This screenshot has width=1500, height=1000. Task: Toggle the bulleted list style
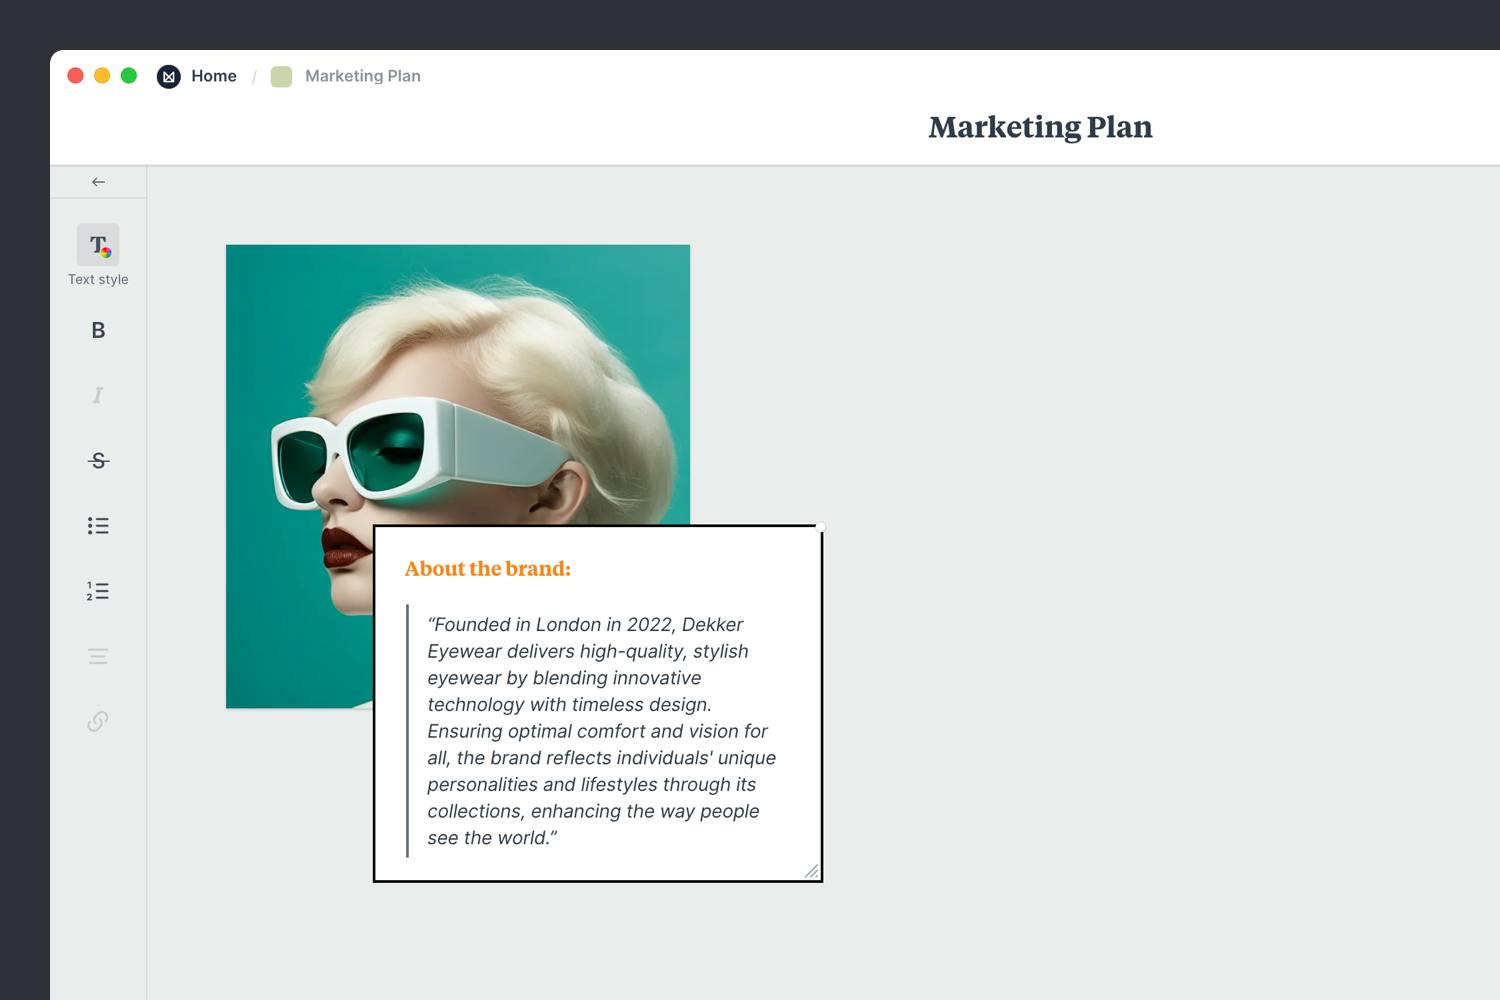point(97,525)
